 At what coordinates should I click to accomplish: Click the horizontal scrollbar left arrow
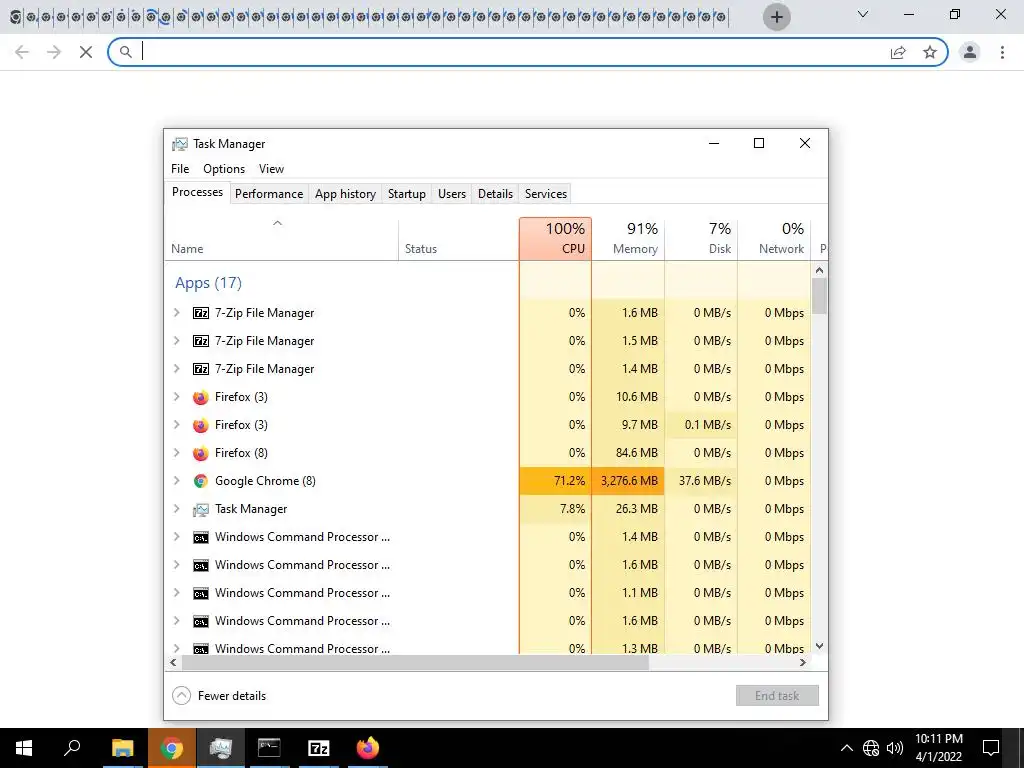tap(173, 662)
